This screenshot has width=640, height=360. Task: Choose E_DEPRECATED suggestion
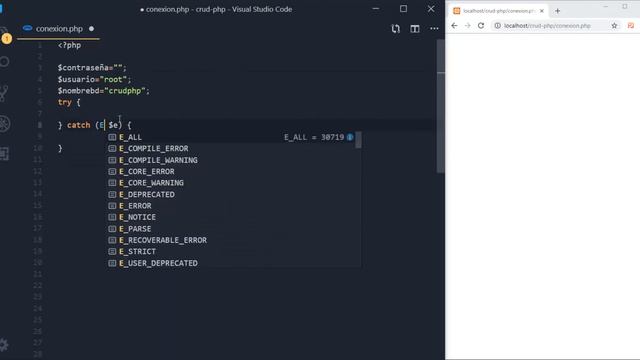pos(230,194)
